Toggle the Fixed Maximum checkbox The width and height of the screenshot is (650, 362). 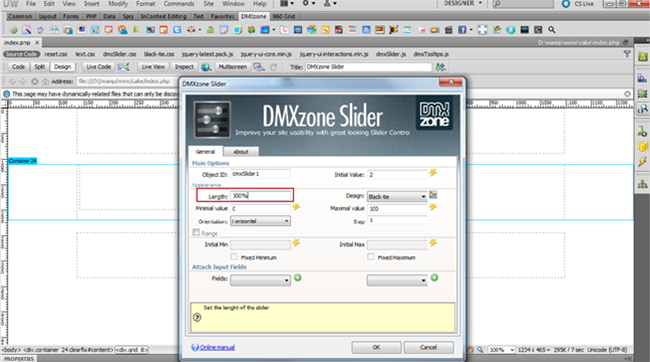point(371,257)
